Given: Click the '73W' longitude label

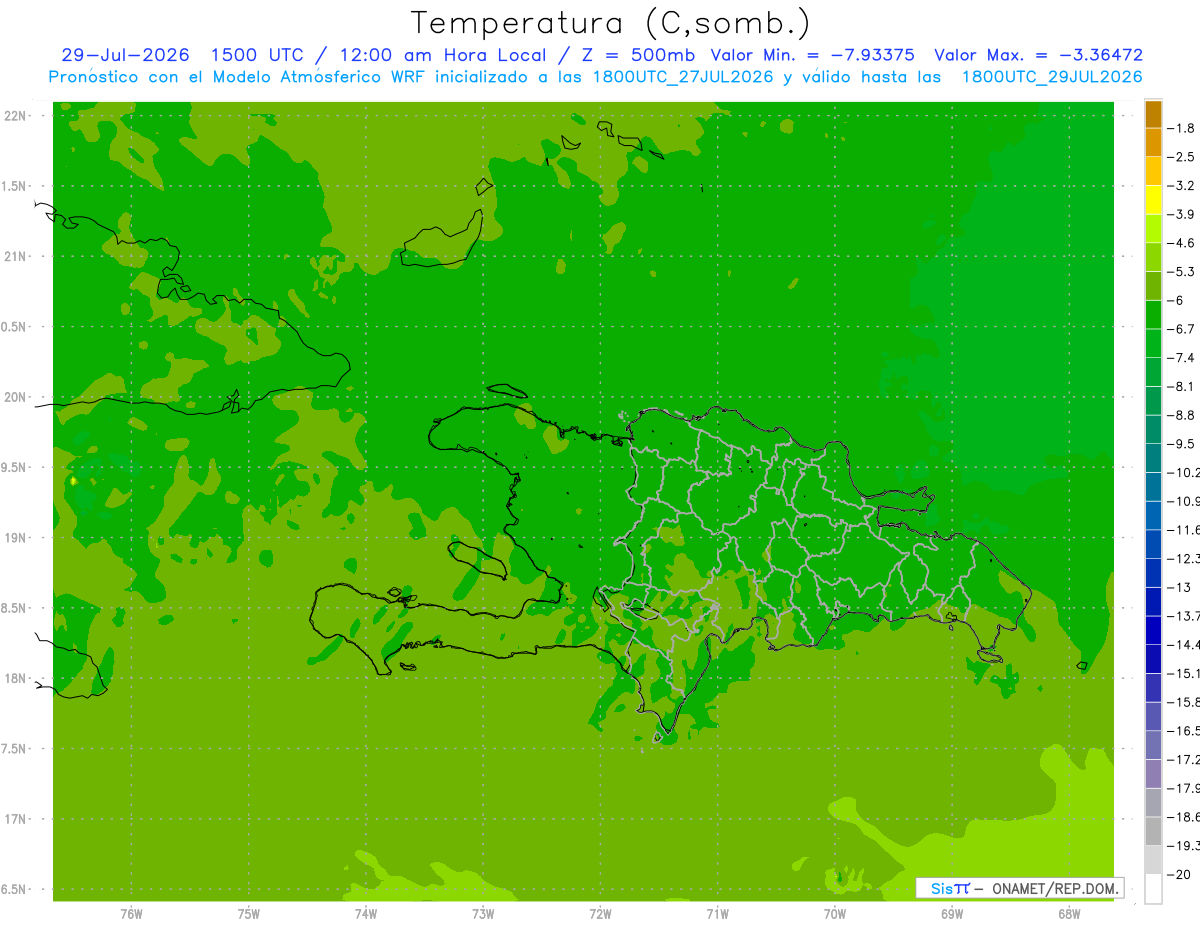Looking at the screenshot, I should (x=483, y=914).
